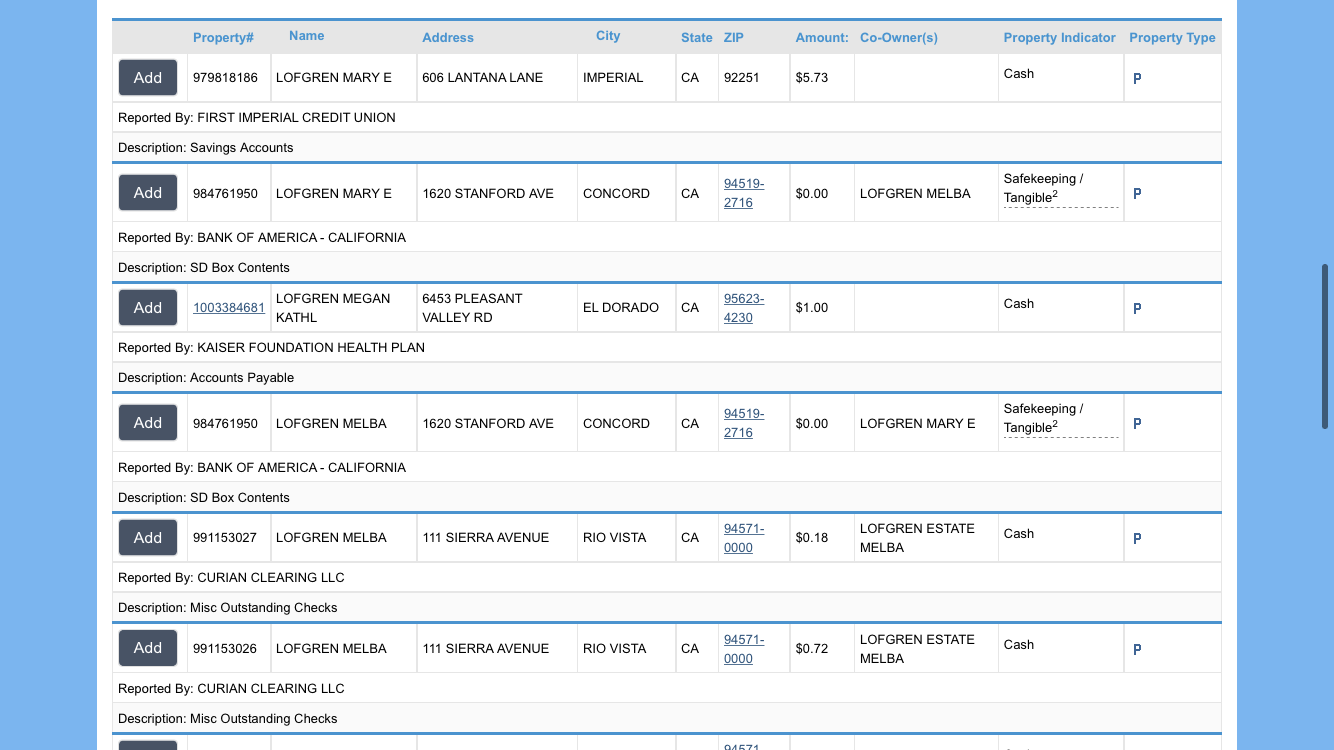The height and width of the screenshot is (750, 1334).
Task: Click the Amount: column header
Action: click(822, 38)
